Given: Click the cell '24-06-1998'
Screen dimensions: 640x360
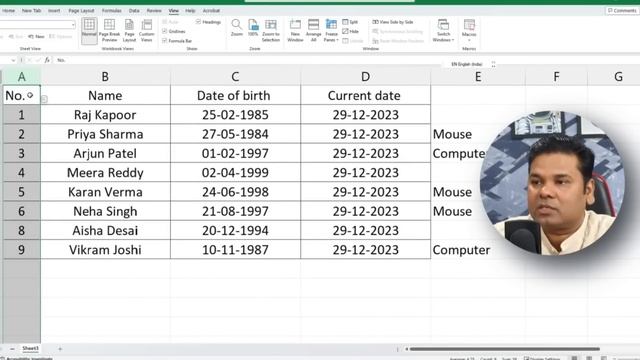Looking at the screenshot, I should [x=235, y=192].
